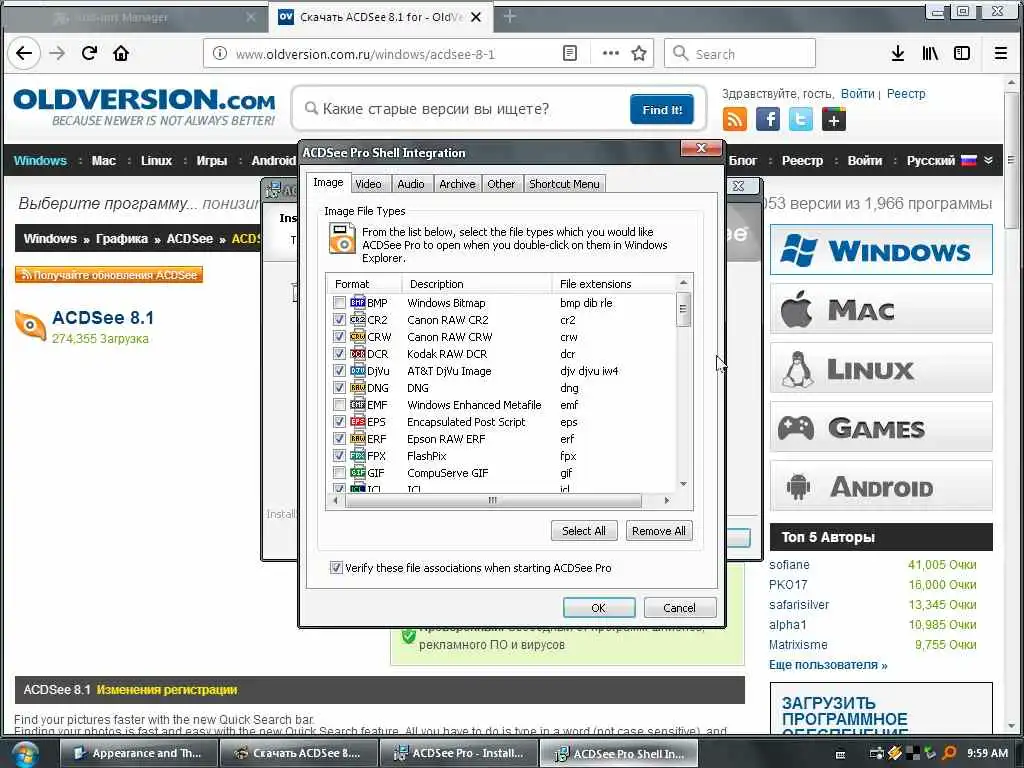Screen dimensions: 1024x768
Task: Uncheck the DCR file type checkbox
Action: click(339, 353)
